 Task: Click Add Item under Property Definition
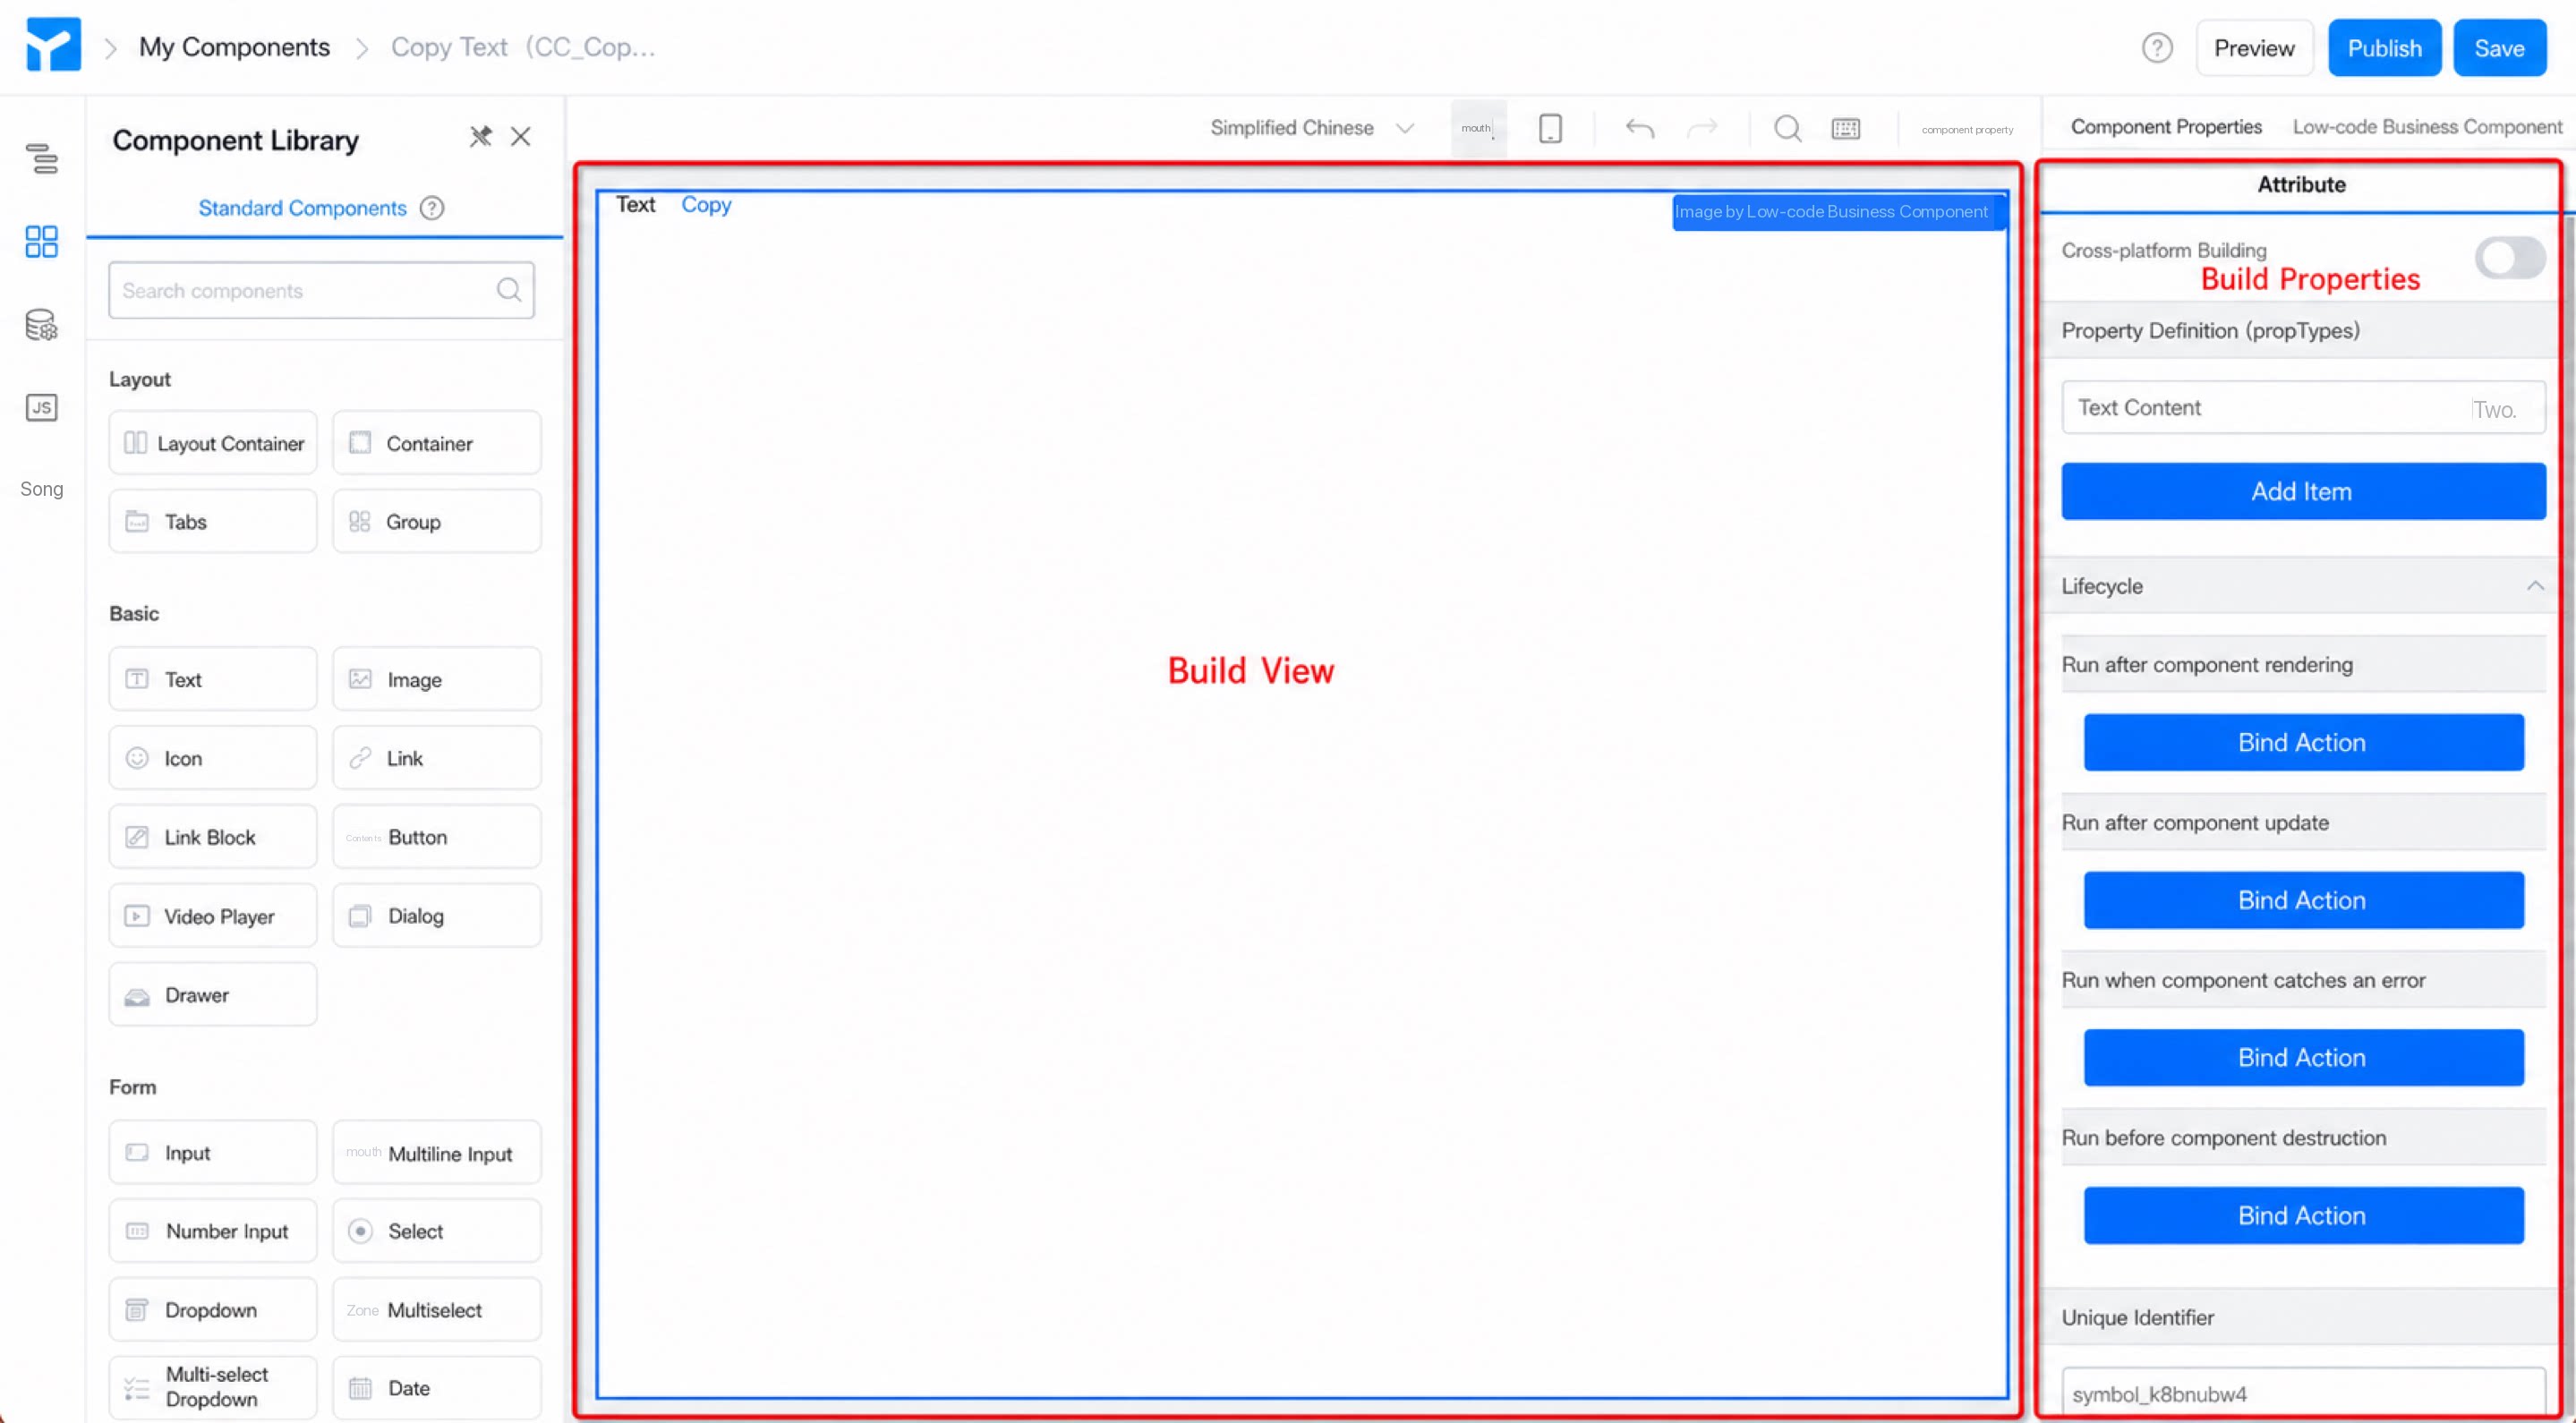pyautogui.click(x=2303, y=491)
